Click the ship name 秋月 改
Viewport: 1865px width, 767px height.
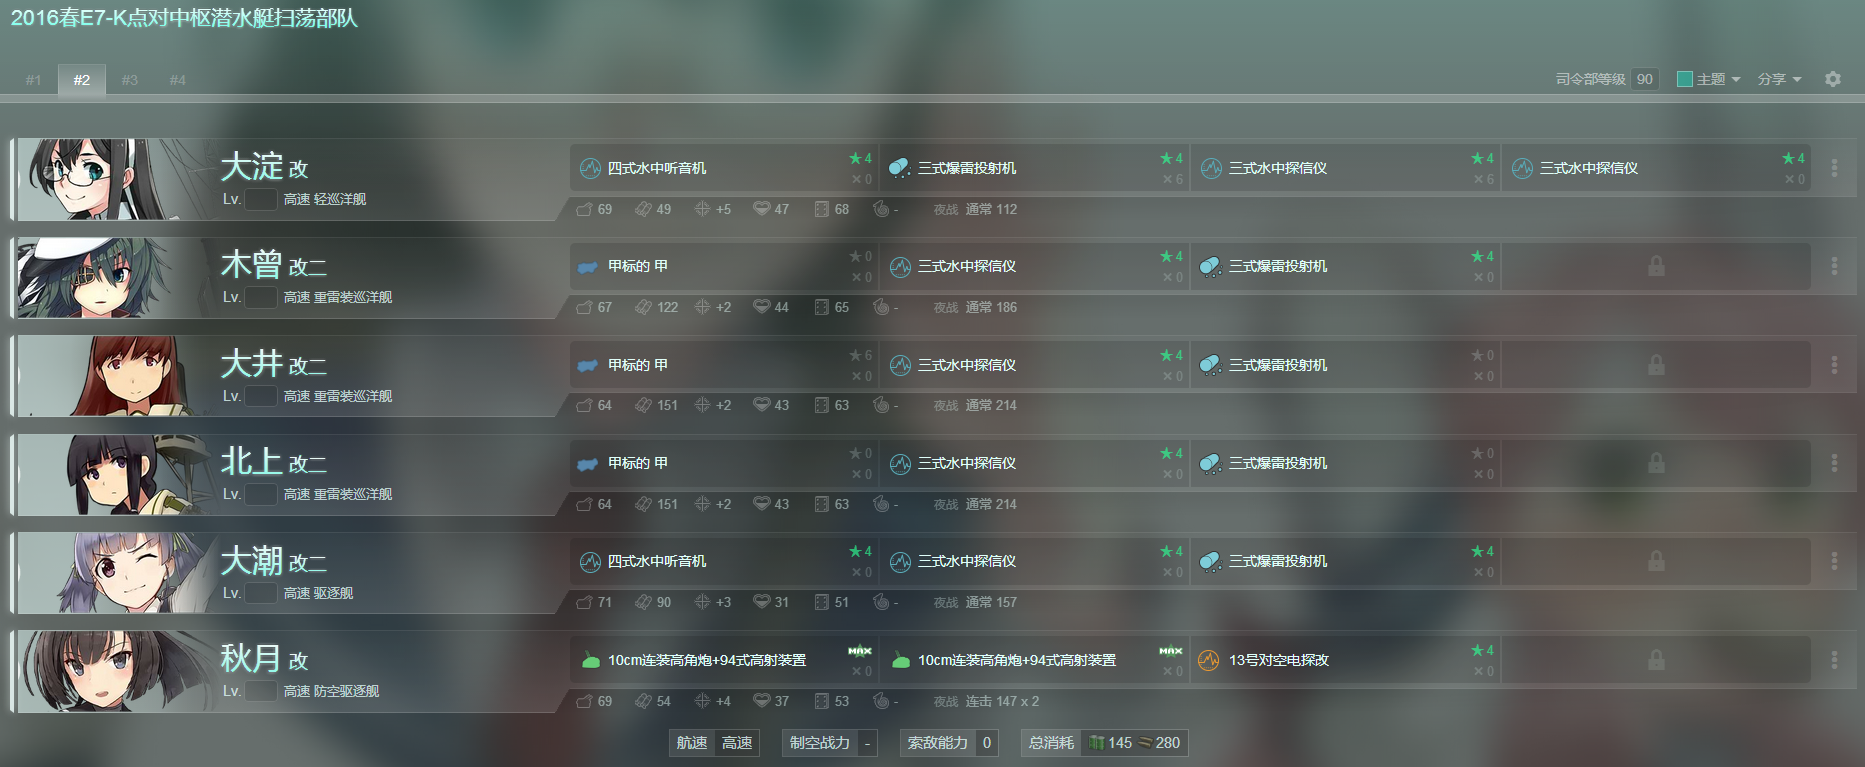click(x=265, y=658)
